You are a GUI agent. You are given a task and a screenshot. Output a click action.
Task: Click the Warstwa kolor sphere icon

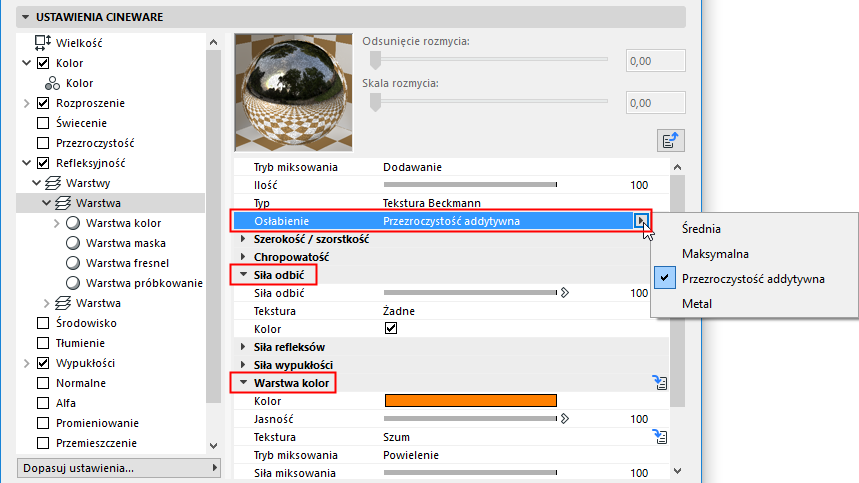click(73, 223)
